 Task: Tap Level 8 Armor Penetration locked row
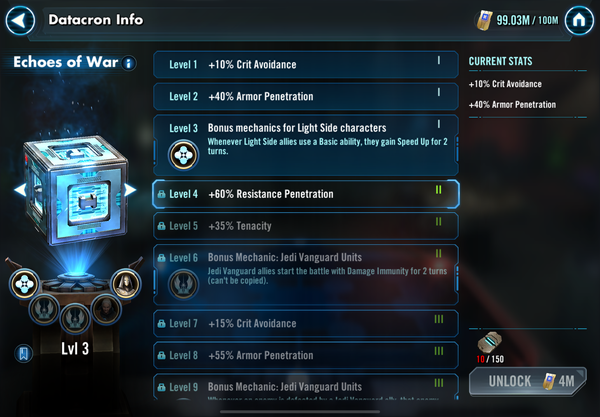click(x=306, y=355)
